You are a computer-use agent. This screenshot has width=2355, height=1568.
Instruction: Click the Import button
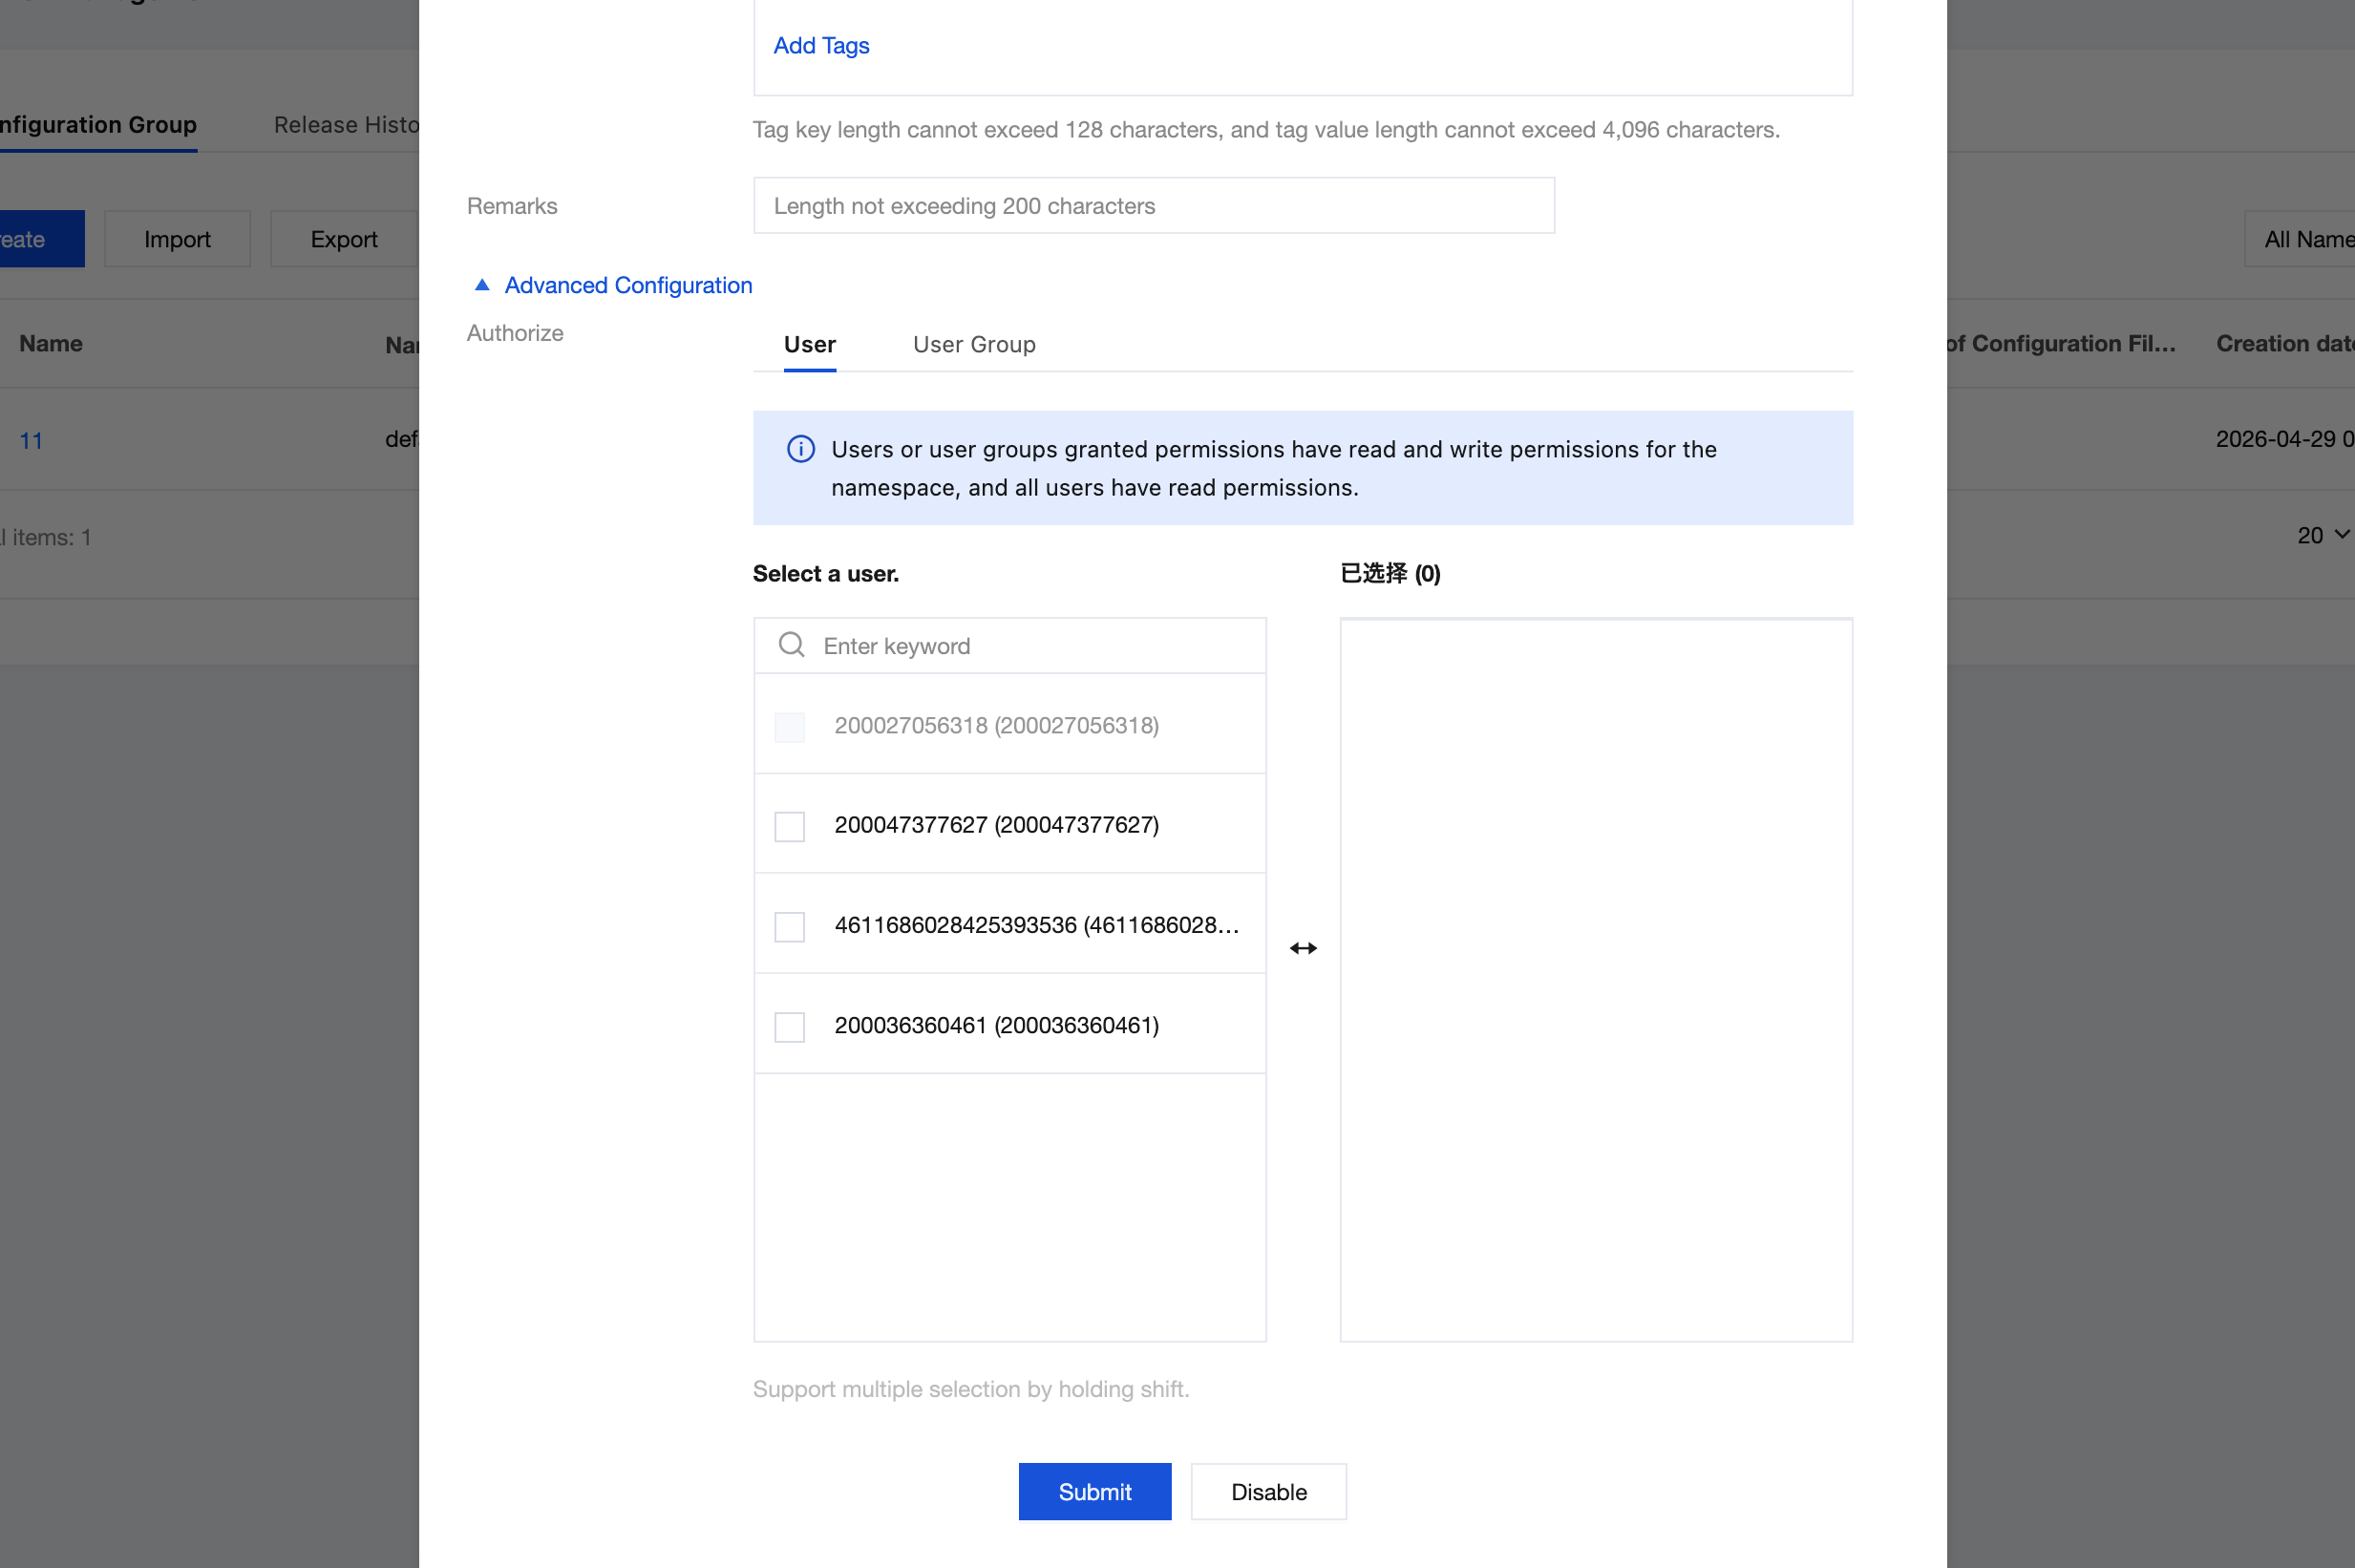point(177,239)
